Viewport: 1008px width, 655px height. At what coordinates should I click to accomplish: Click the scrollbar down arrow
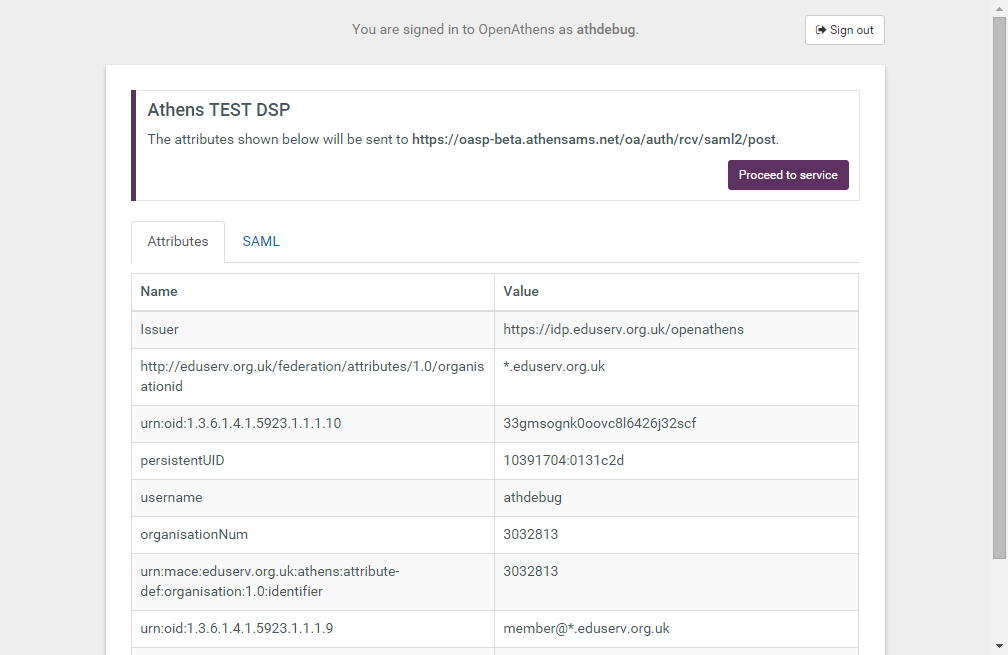coord(999,646)
